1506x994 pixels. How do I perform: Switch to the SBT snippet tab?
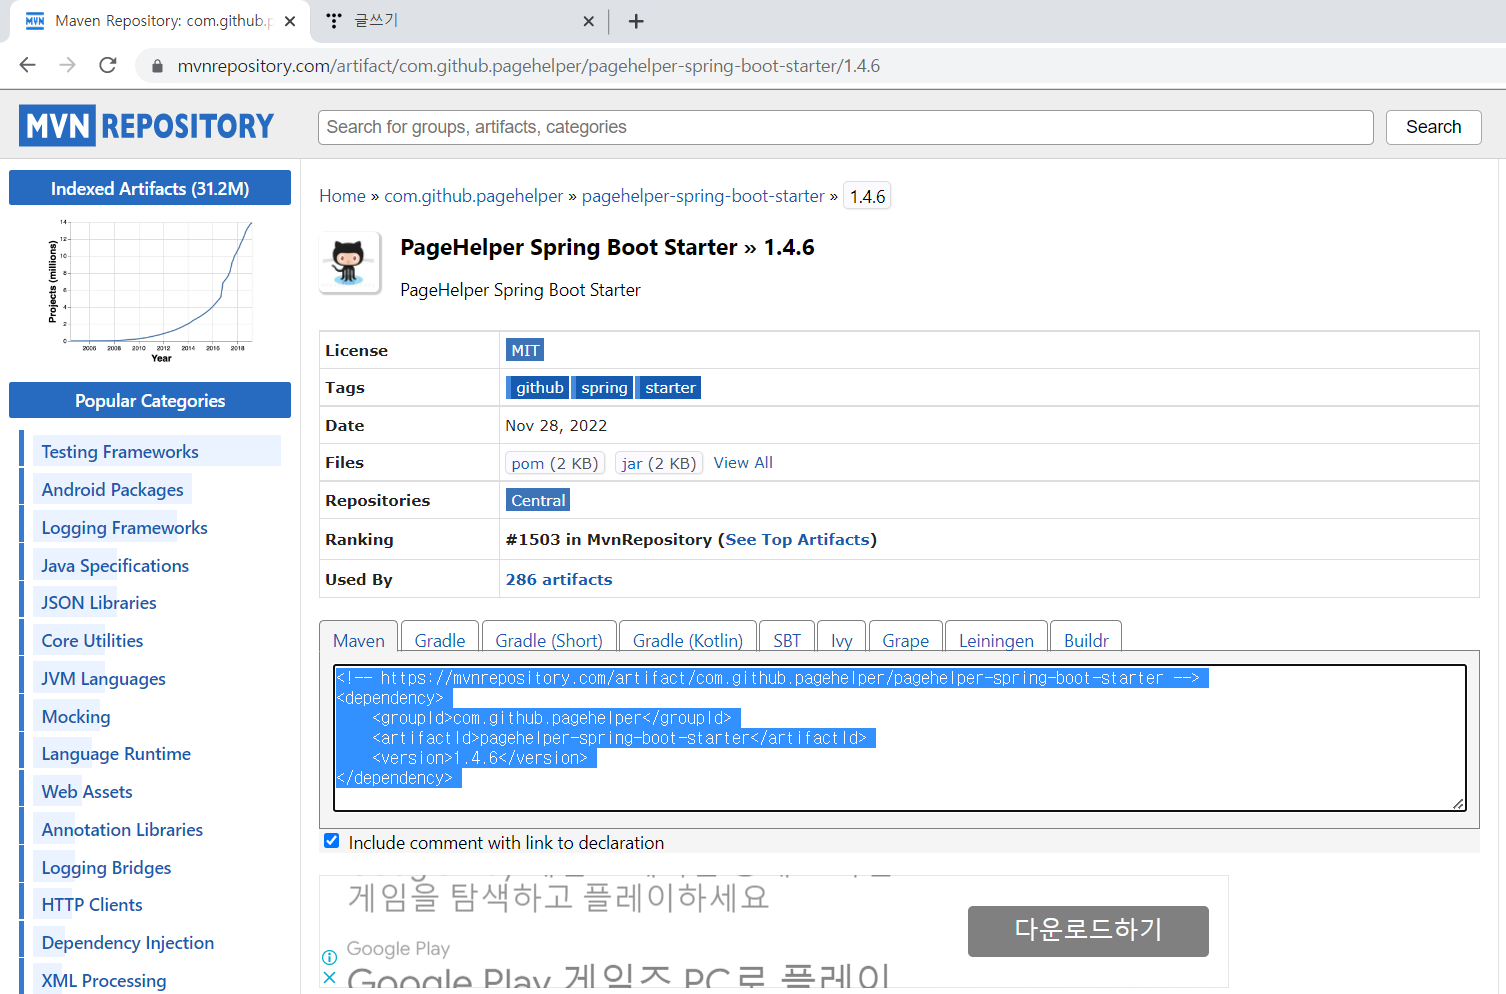787,640
